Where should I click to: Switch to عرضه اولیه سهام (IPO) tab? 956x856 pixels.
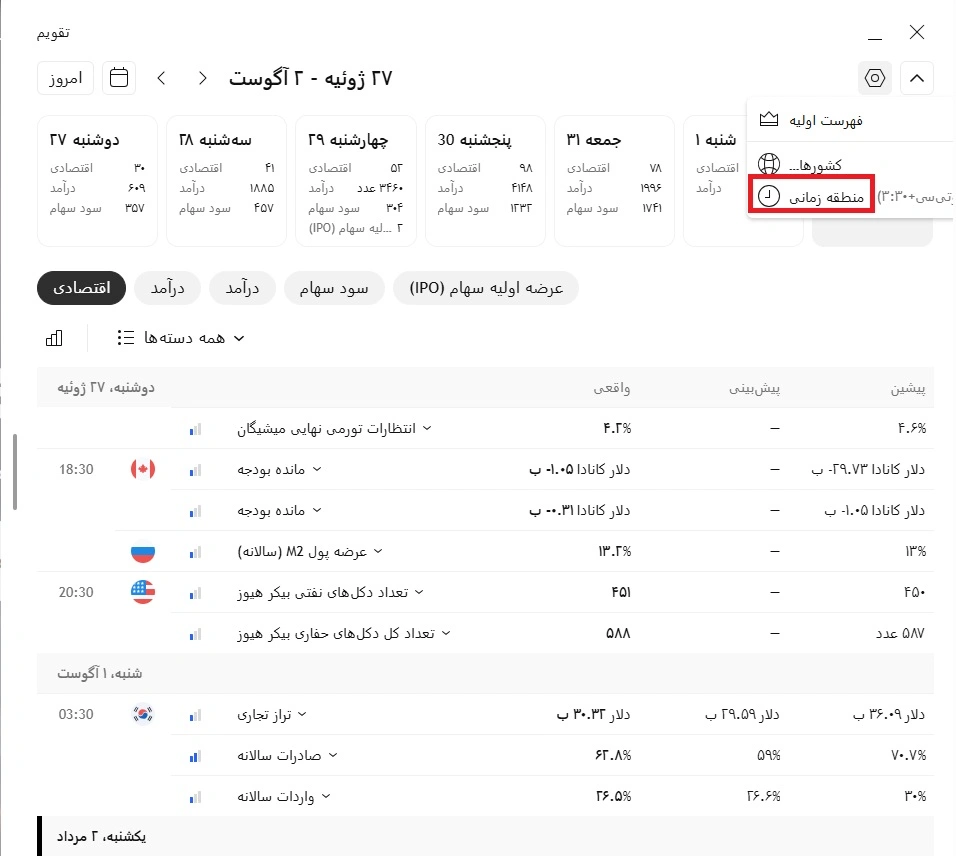click(x=486, y=288)
